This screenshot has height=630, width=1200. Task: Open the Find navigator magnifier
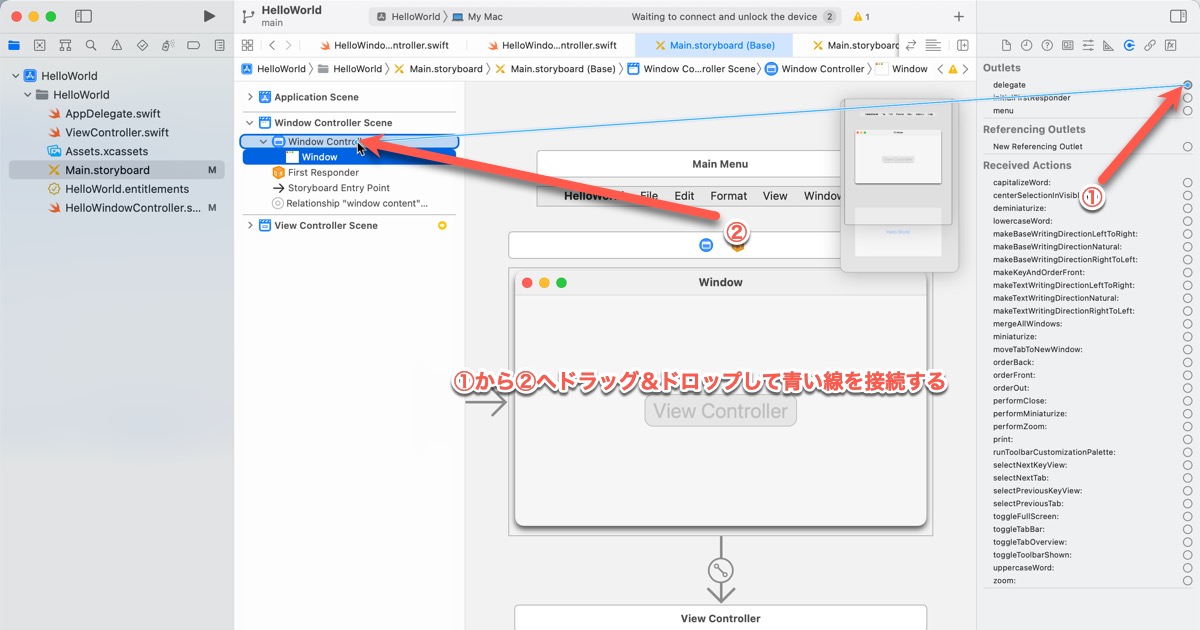pos(91,45)
